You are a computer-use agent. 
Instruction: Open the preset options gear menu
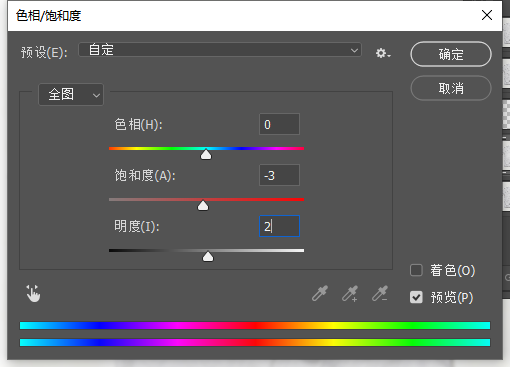pyautogui.click(x=383, y=53)
